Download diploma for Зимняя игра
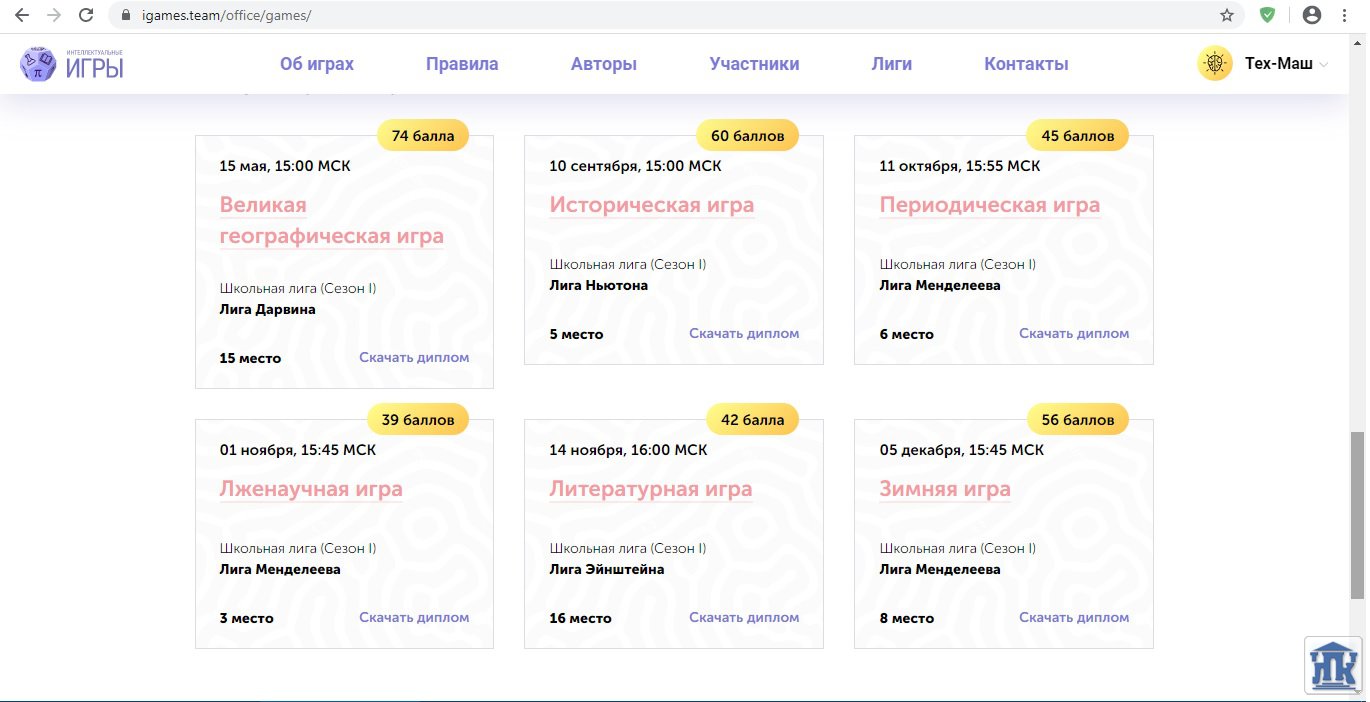Screen dimensions: 1370x702 (x=1074, y=618)
